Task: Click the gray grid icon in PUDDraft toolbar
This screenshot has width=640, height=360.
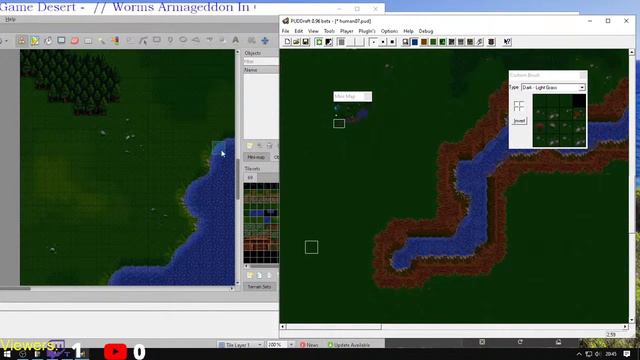Action: tap(341, 42)
